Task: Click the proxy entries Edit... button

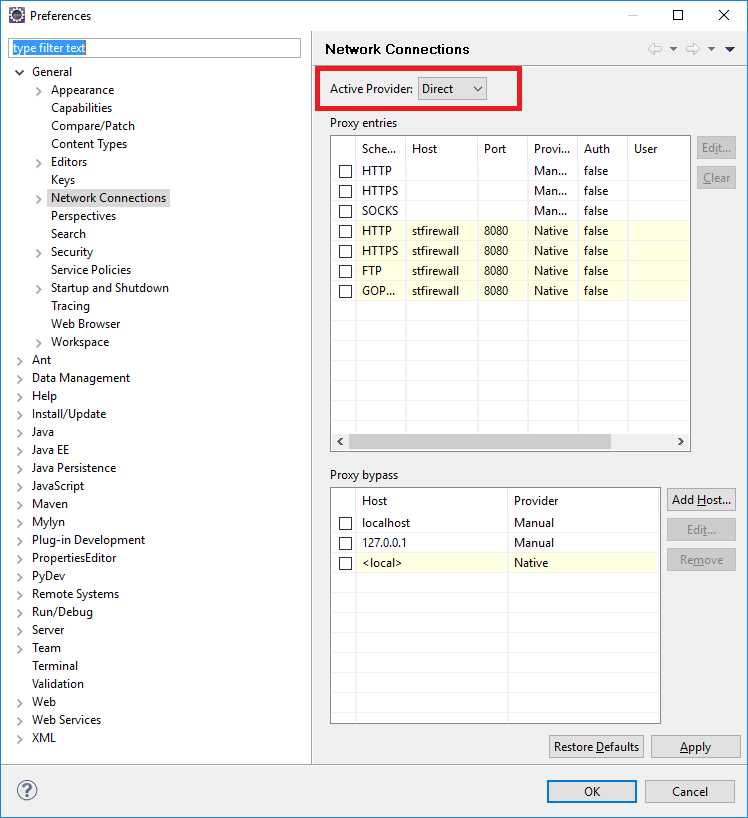Action: pos(716,148)
